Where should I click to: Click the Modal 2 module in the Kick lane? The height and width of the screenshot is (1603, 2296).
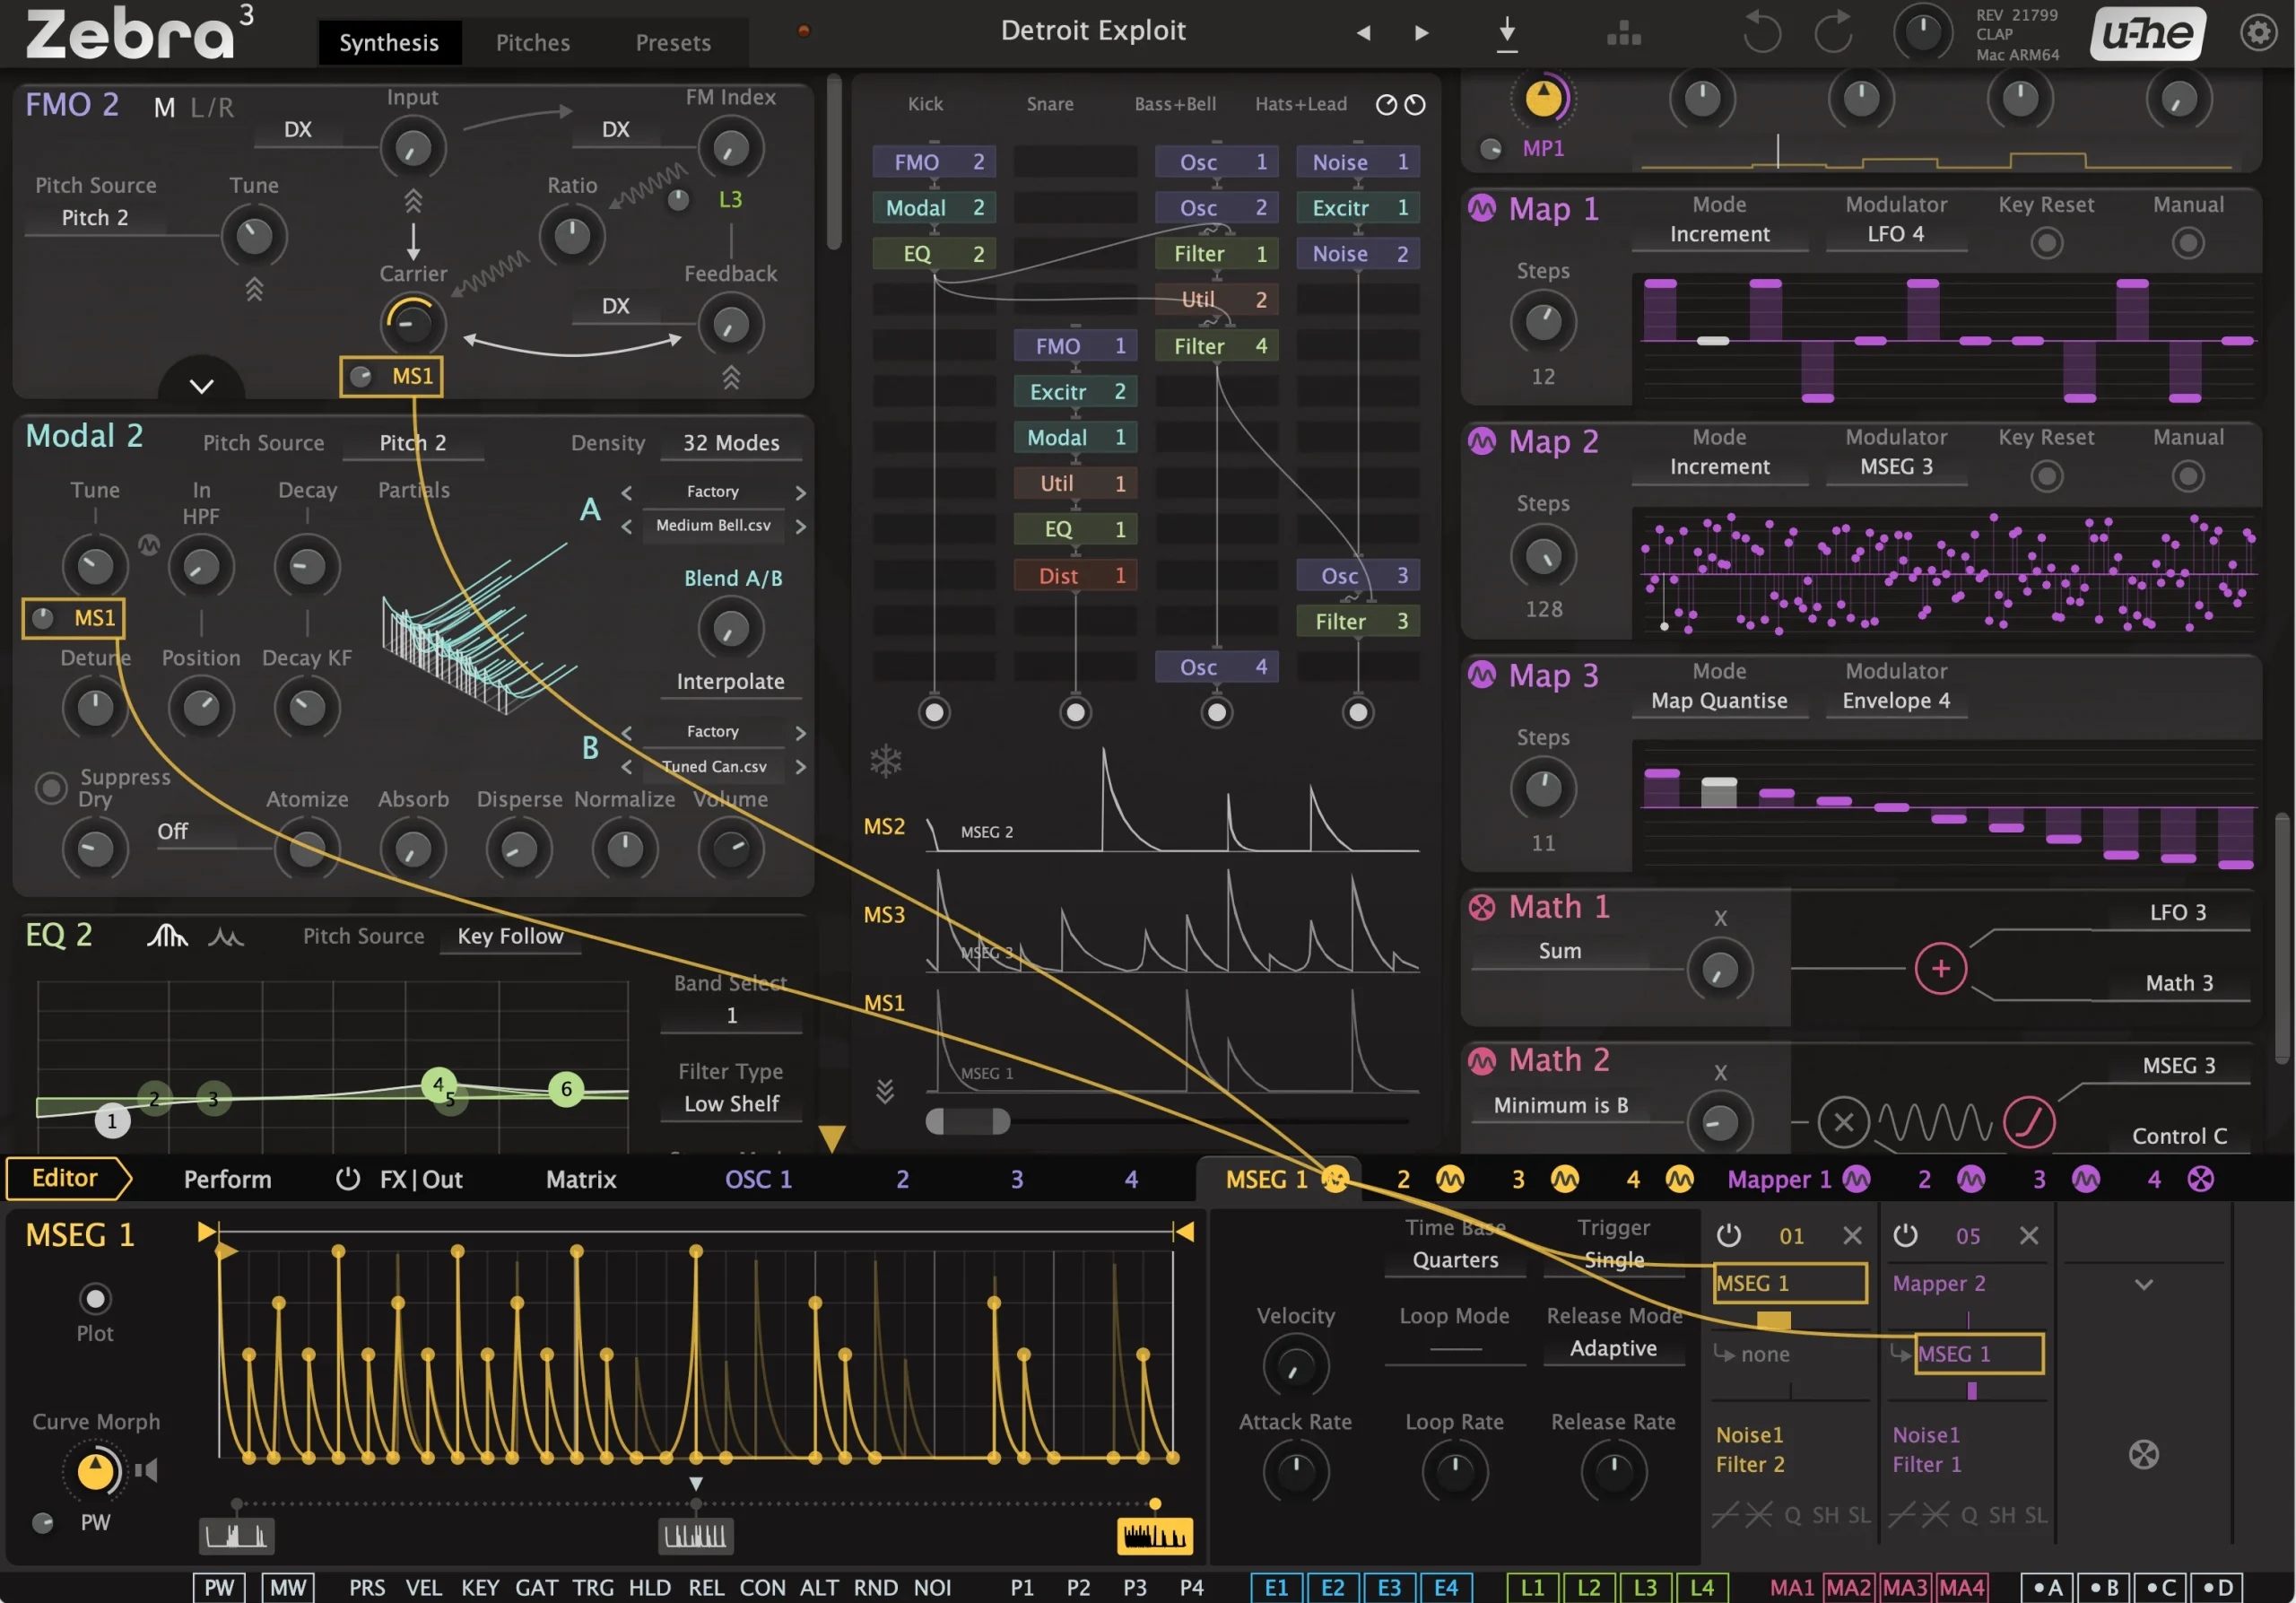(934, 208)
